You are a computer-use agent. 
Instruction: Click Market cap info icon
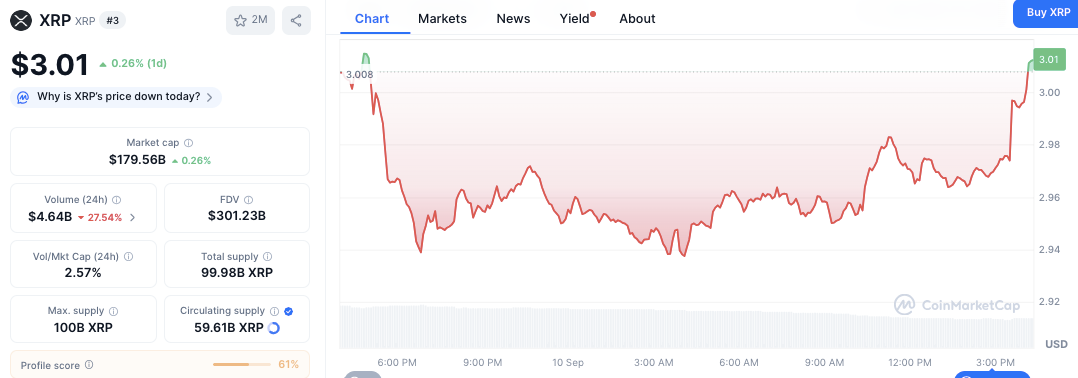pos(188,143)
